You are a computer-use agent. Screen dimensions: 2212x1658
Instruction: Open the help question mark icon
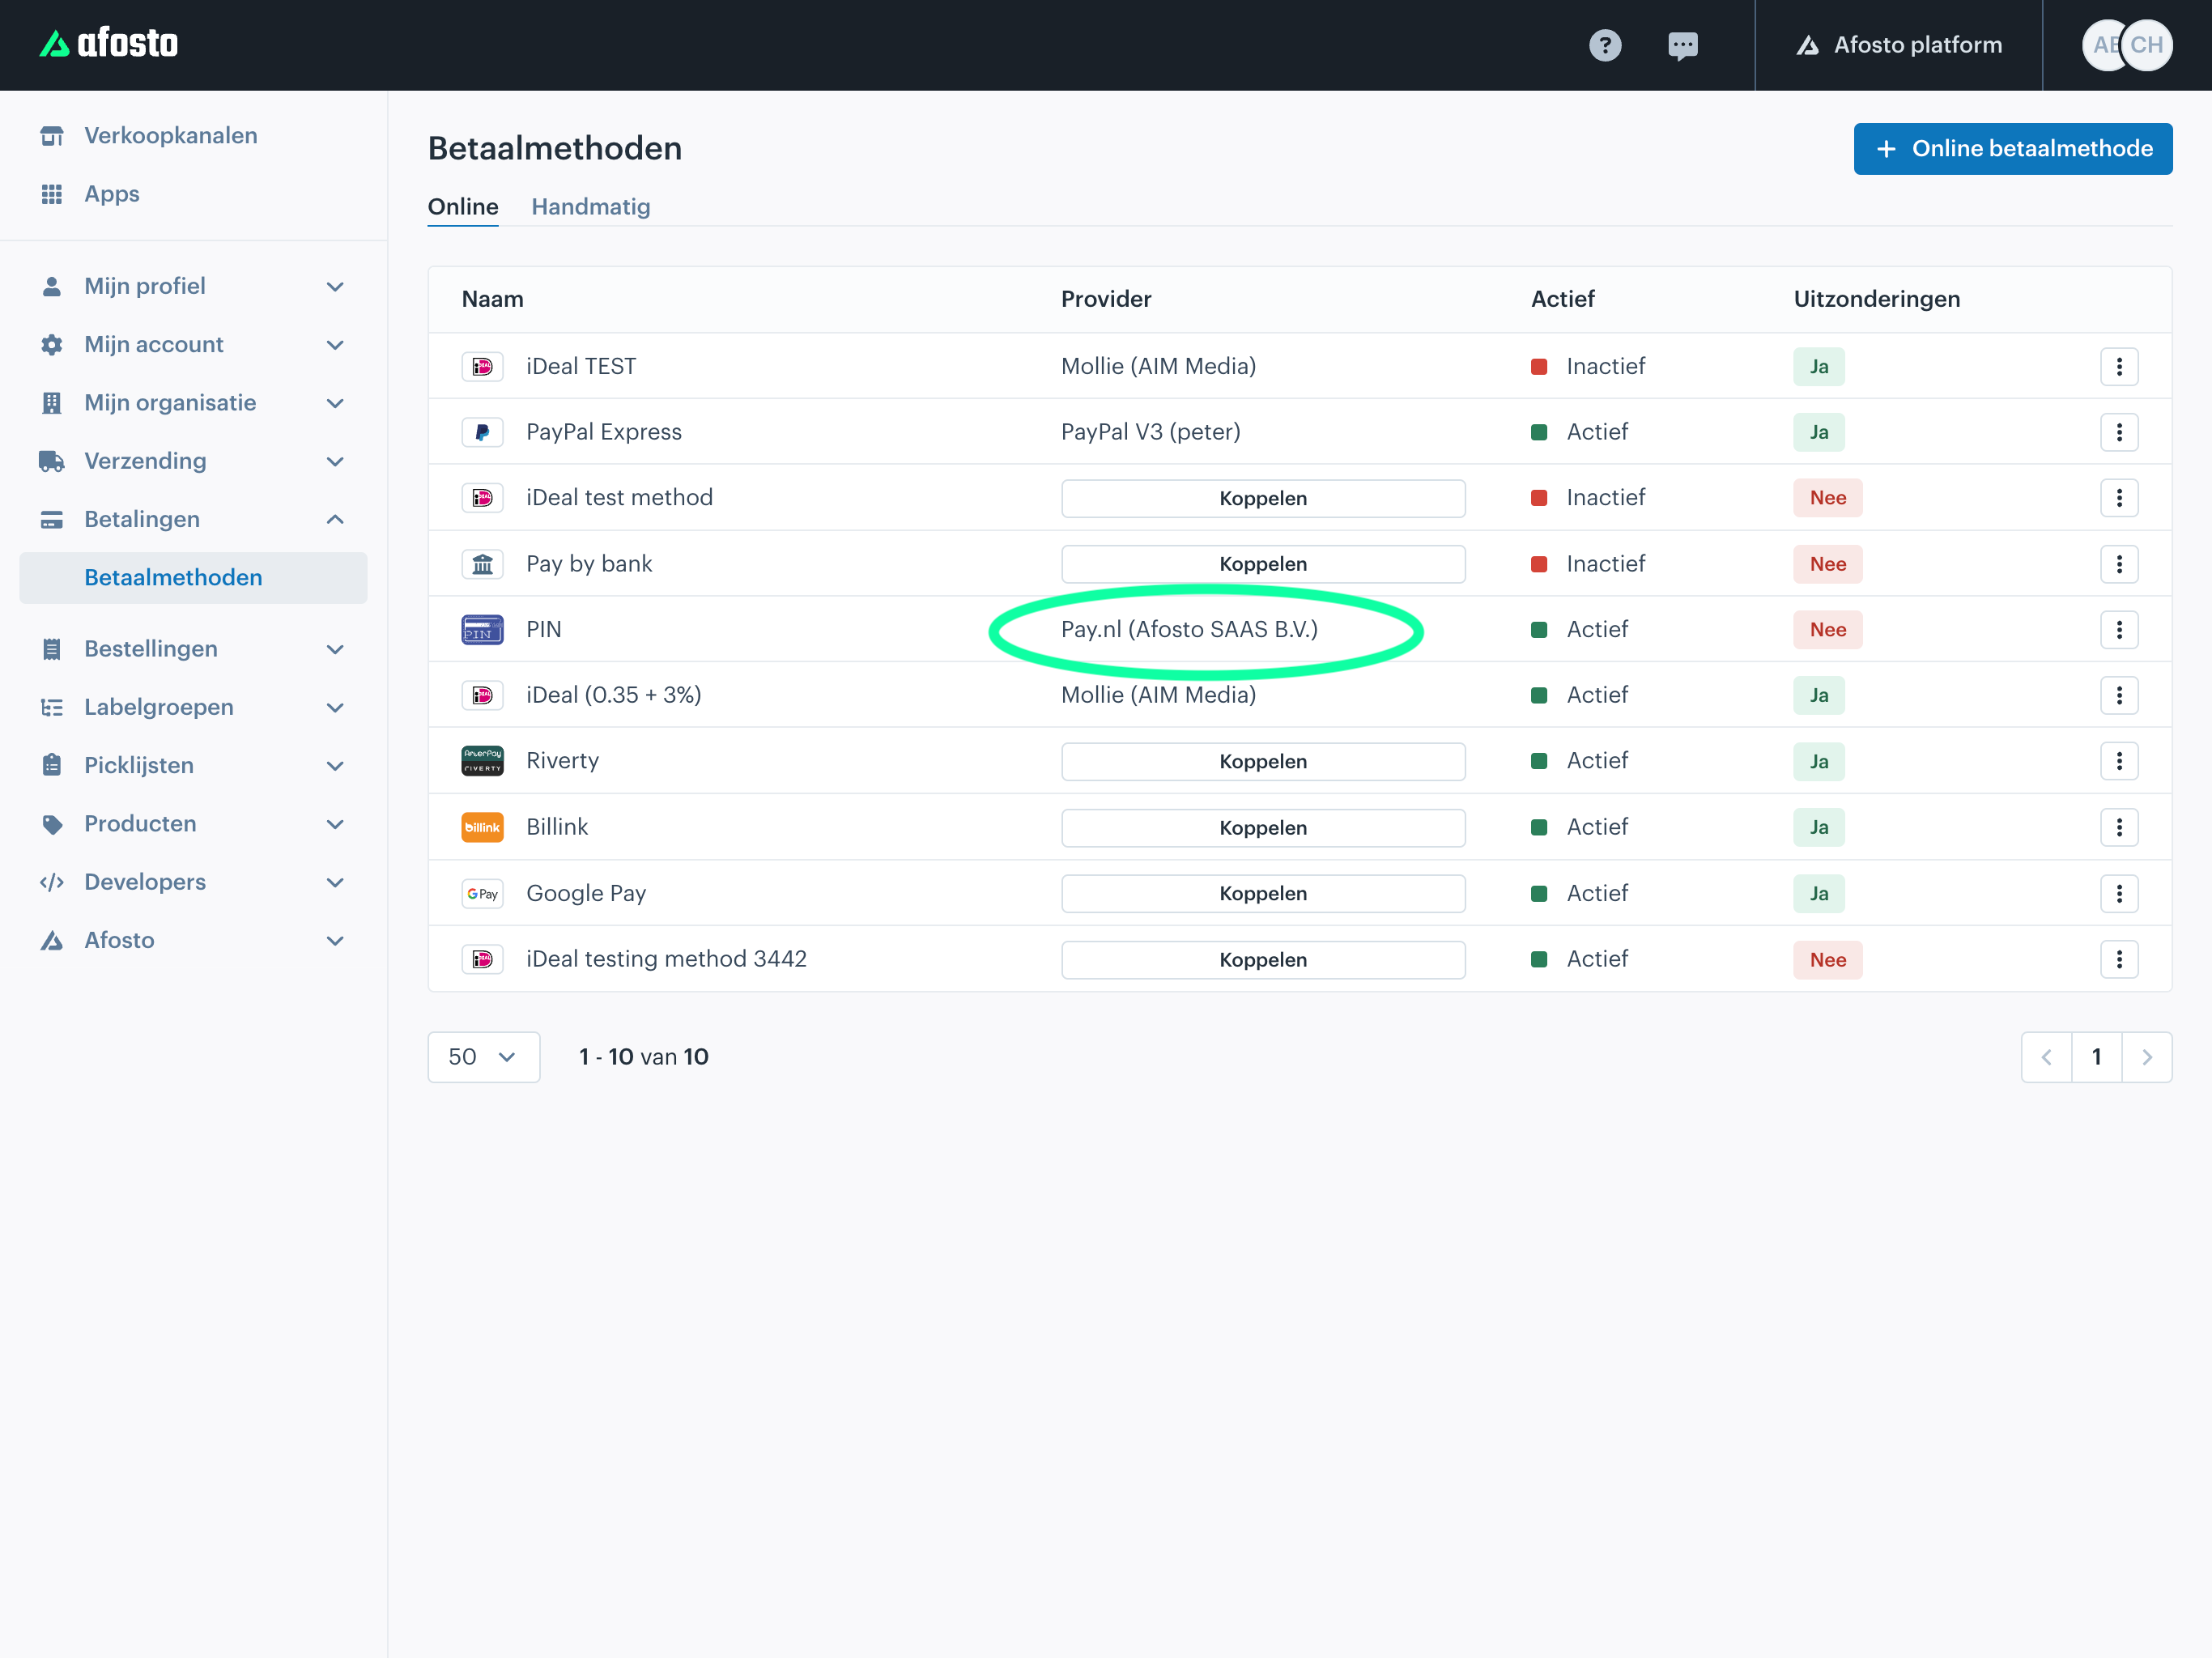(1605, 45)
